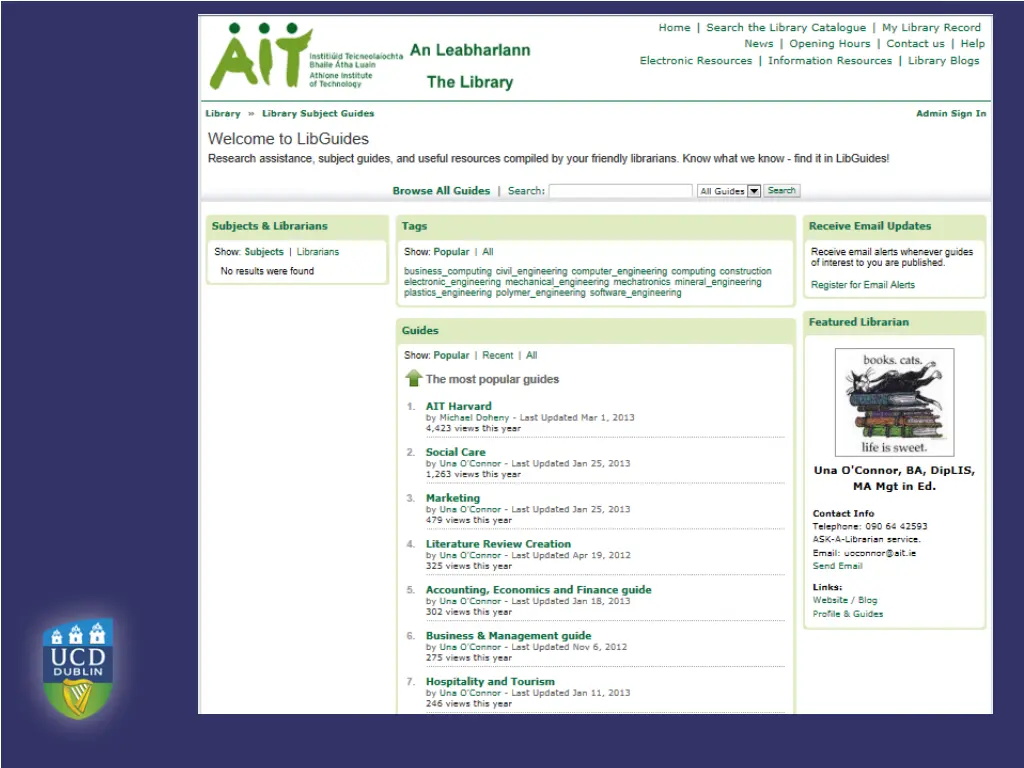Image resolution: width=1024 pixels, height=768 pixels.
Task: Select the civil_engineering tag
Action: 532,271
